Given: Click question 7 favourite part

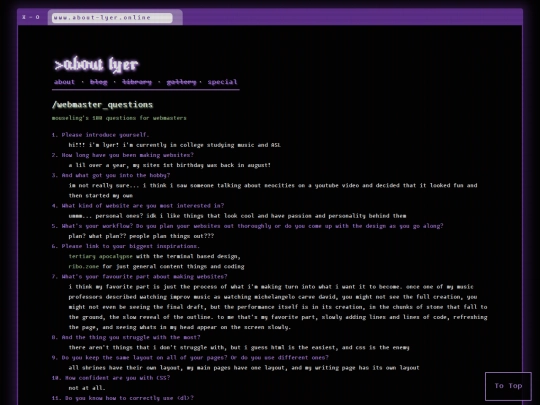Looking at the screenshot, I should point(139,277).
